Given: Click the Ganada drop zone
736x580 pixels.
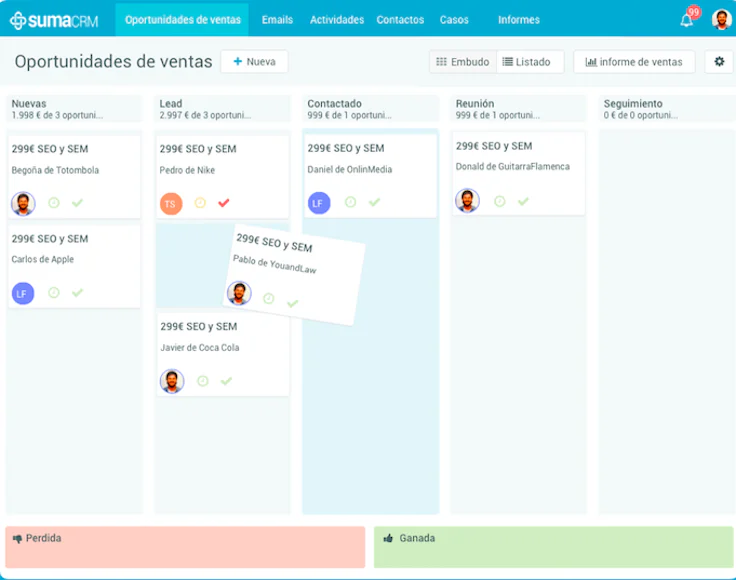Looking at the screenshot, I should pos(553,547).
